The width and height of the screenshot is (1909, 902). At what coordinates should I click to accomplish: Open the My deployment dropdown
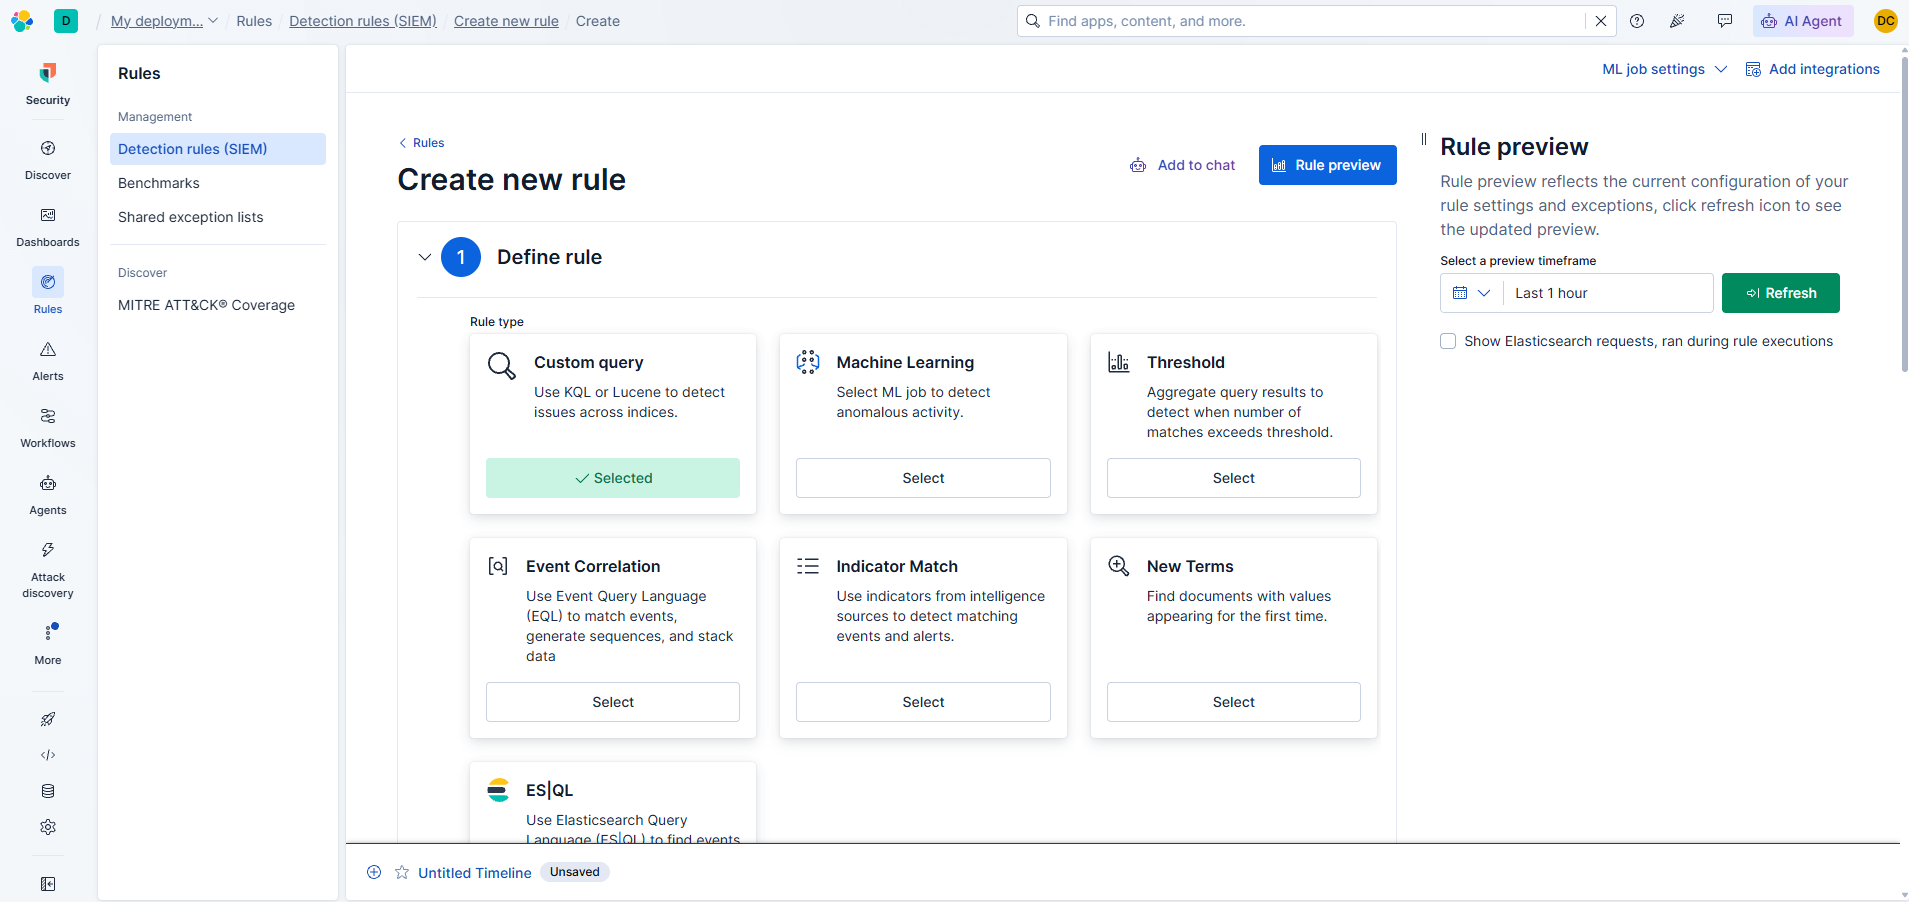pos(164,21)
